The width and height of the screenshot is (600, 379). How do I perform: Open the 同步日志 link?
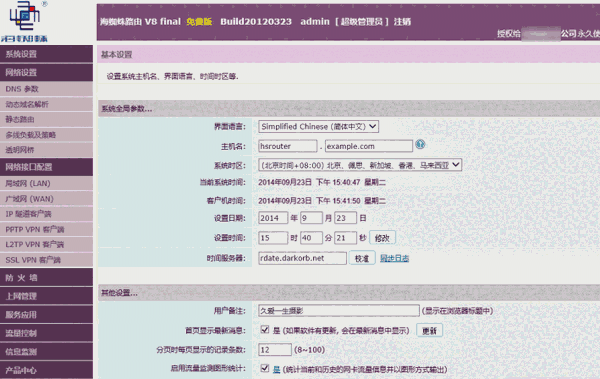395,258
